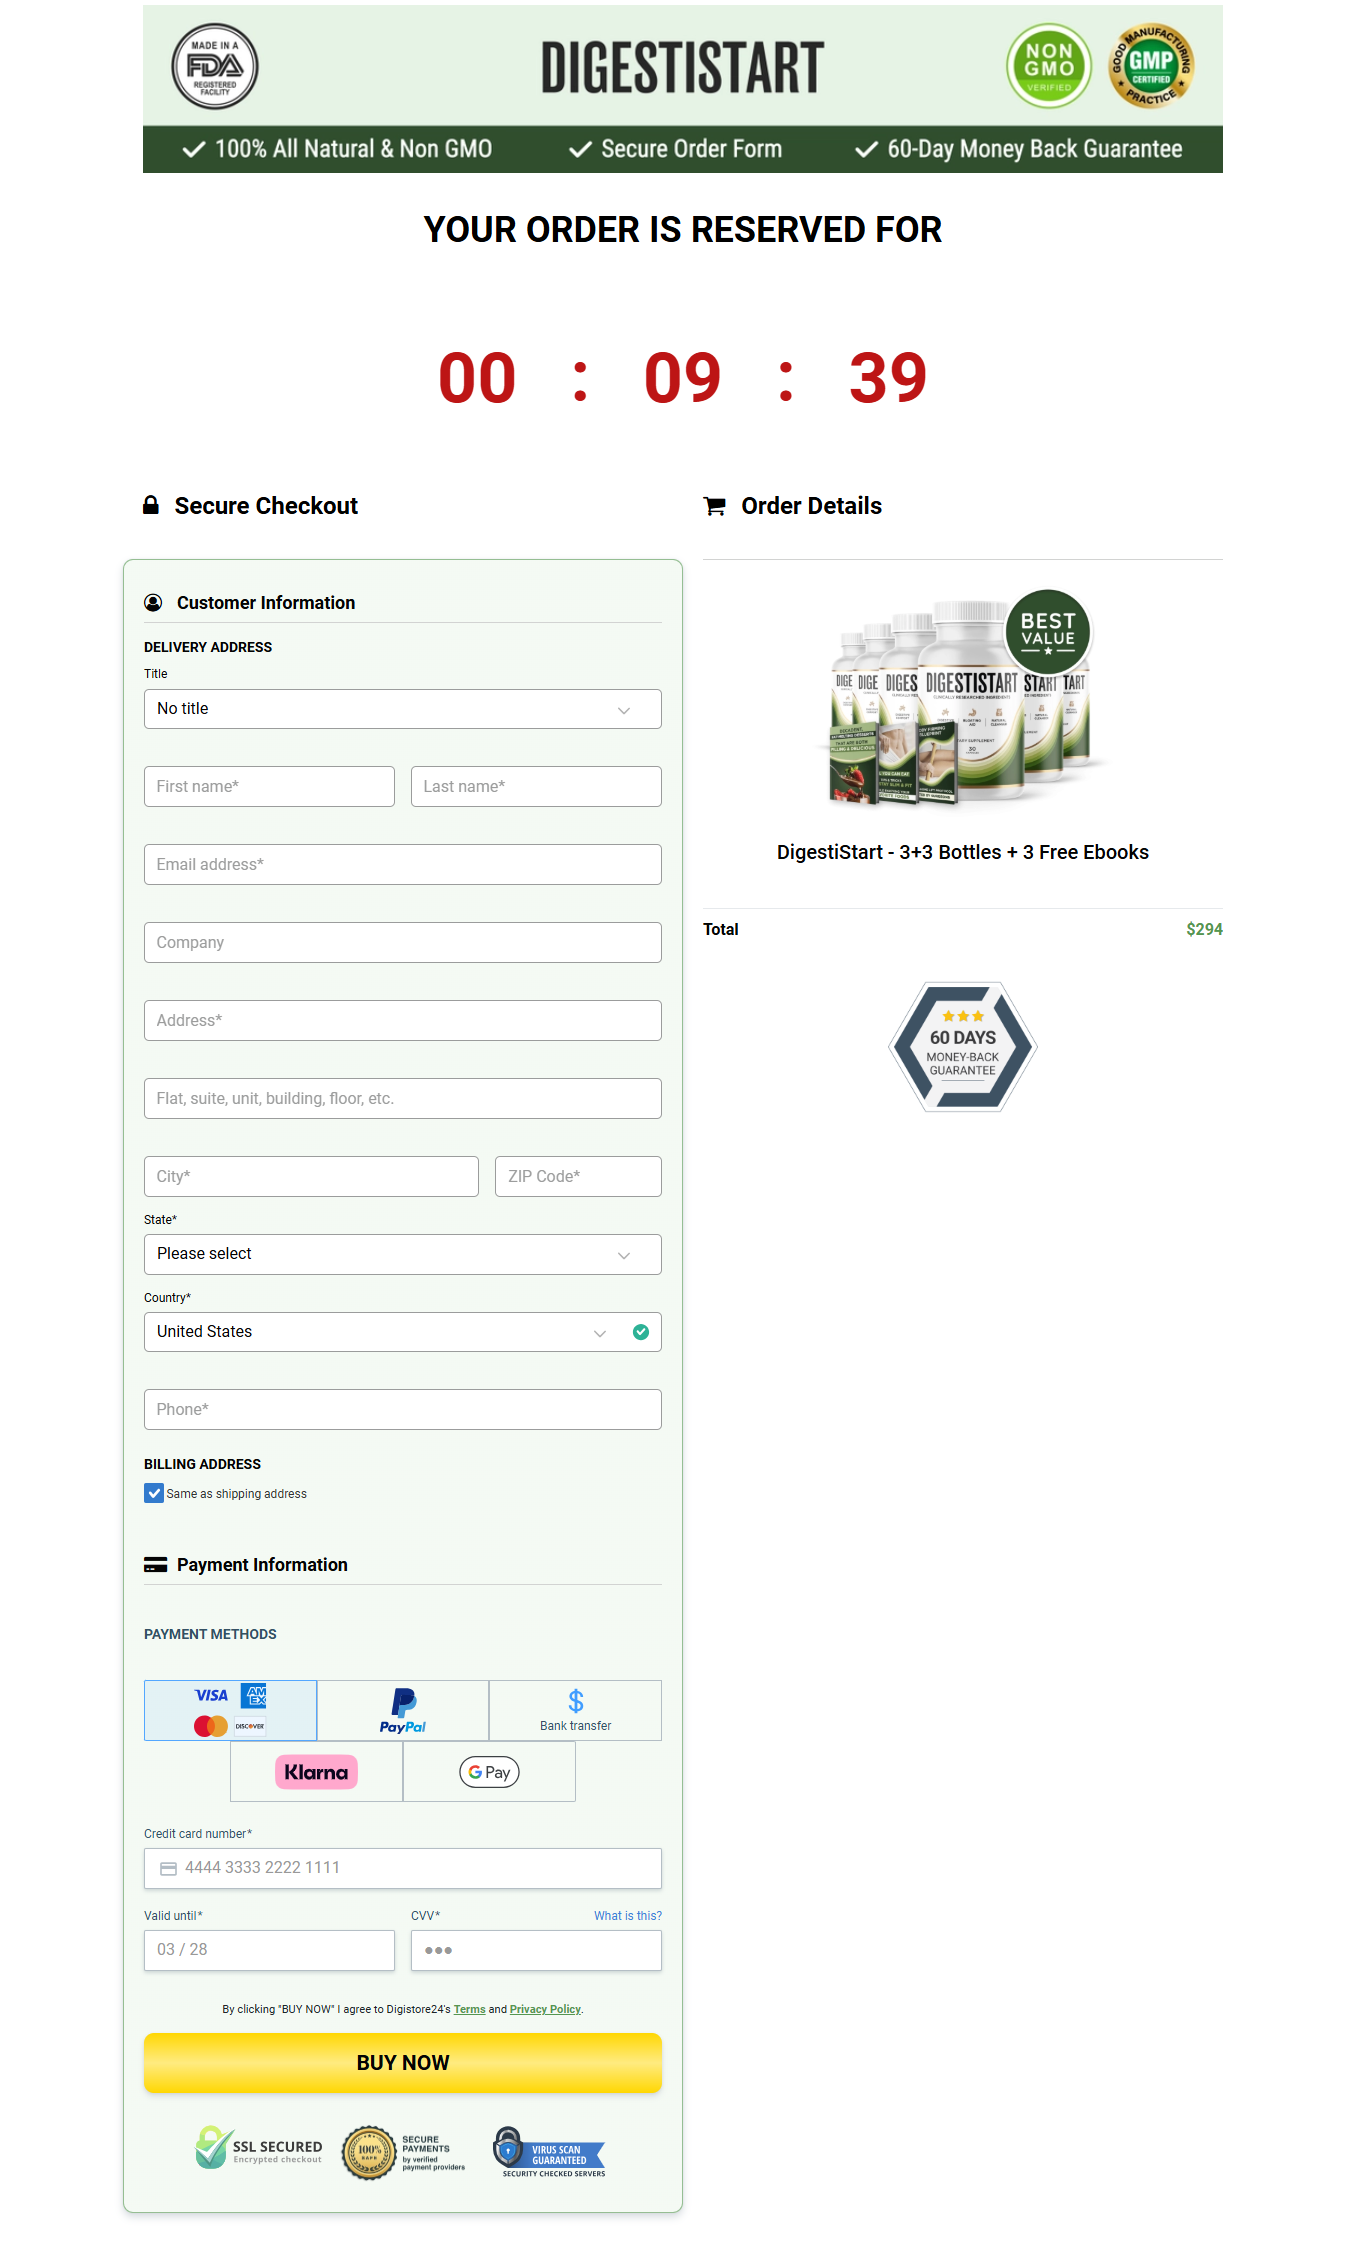Click the BUY NOW button
Screen dimensions: 1366x2243
tap(403, 2063)
